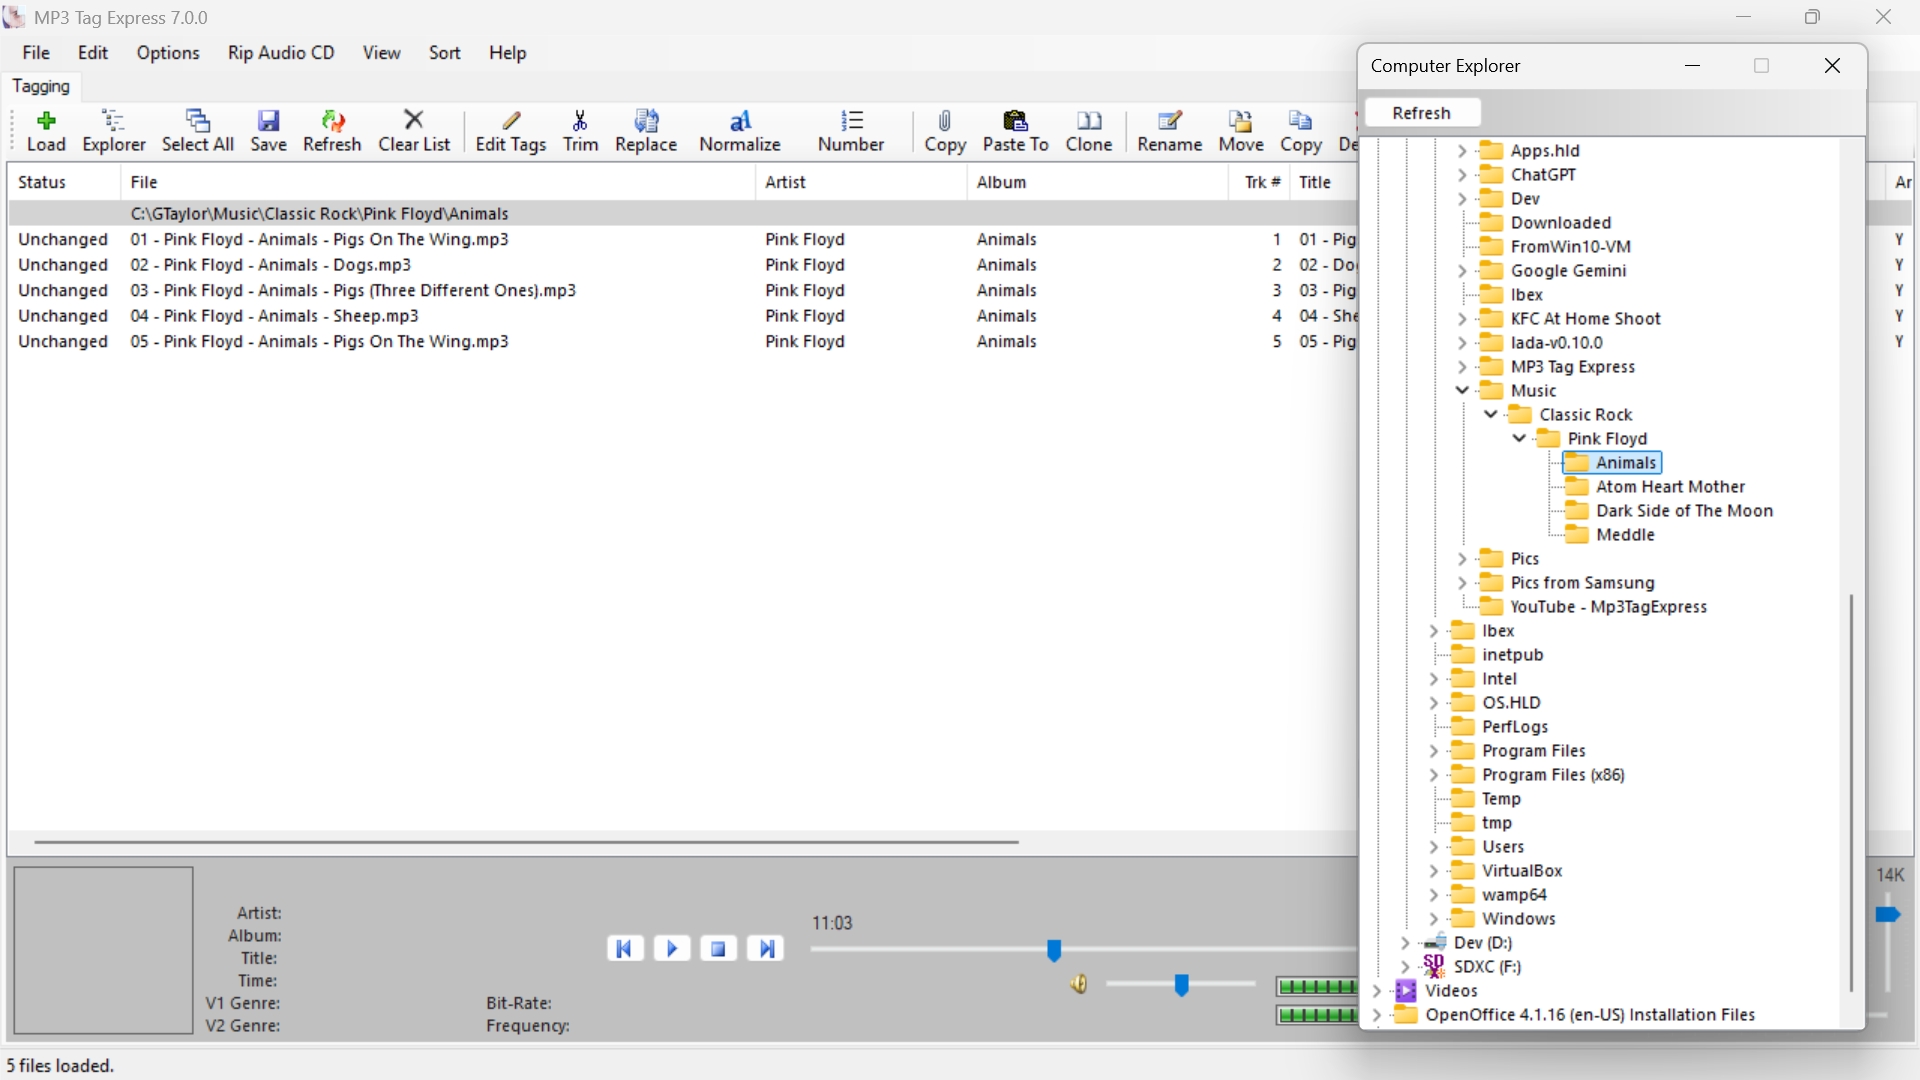Viewport: 1920px width, 1080px height.
Task: Expand the Pics from Samsung folder
Action: tap(1462, 582)
